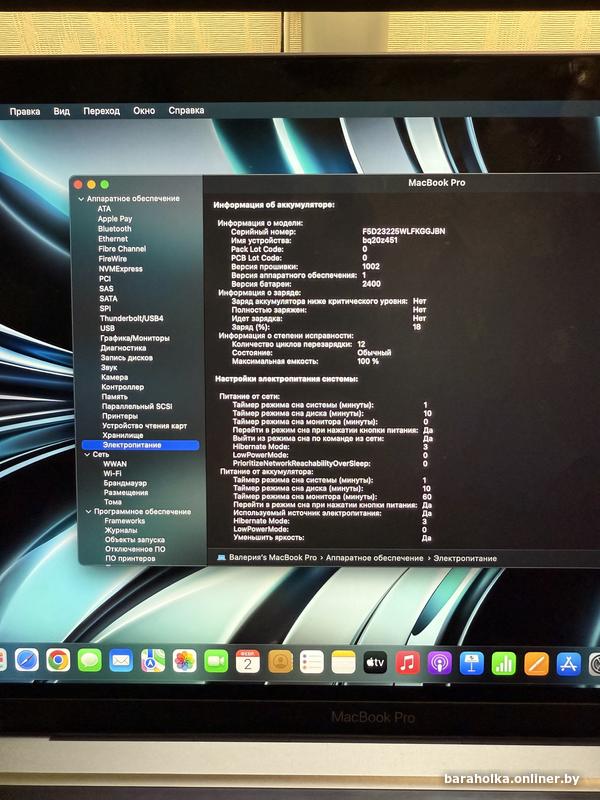Select USB in the sidebar
The width and height of the screenshot is (600, 800).
pyautogui.click(x=107, y=328)
